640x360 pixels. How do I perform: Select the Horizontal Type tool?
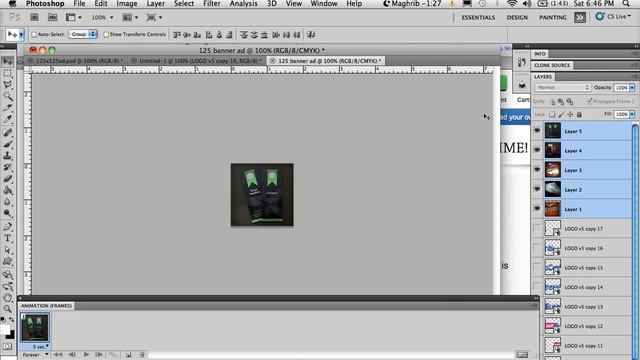(x=7, y=238)
